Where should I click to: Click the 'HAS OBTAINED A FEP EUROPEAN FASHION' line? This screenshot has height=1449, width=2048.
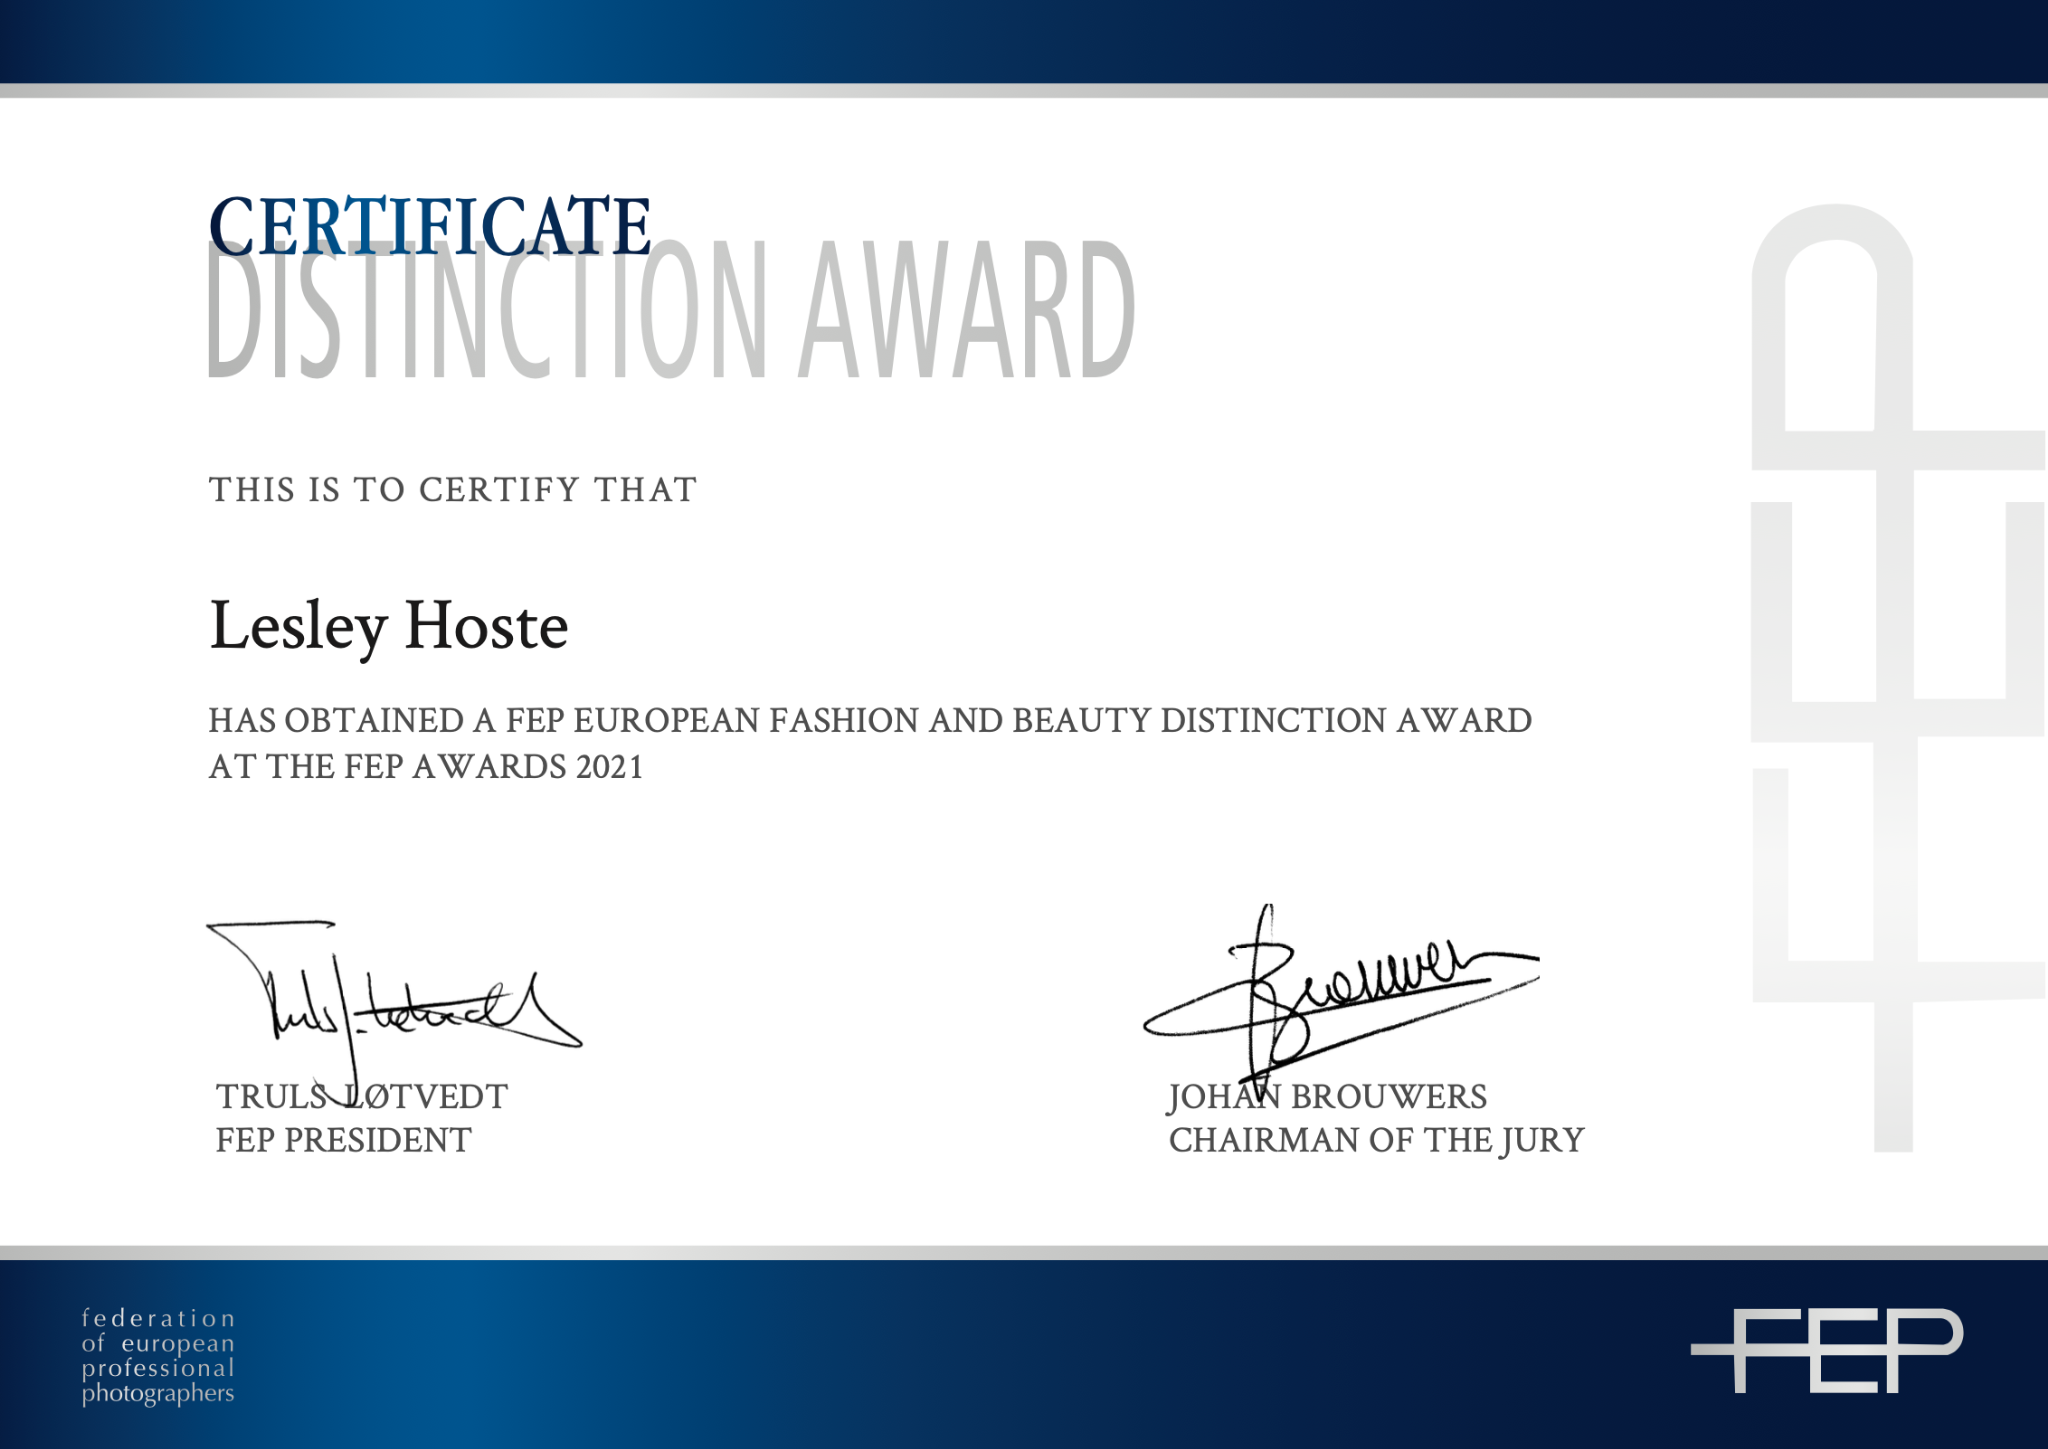tap(870, 720)
